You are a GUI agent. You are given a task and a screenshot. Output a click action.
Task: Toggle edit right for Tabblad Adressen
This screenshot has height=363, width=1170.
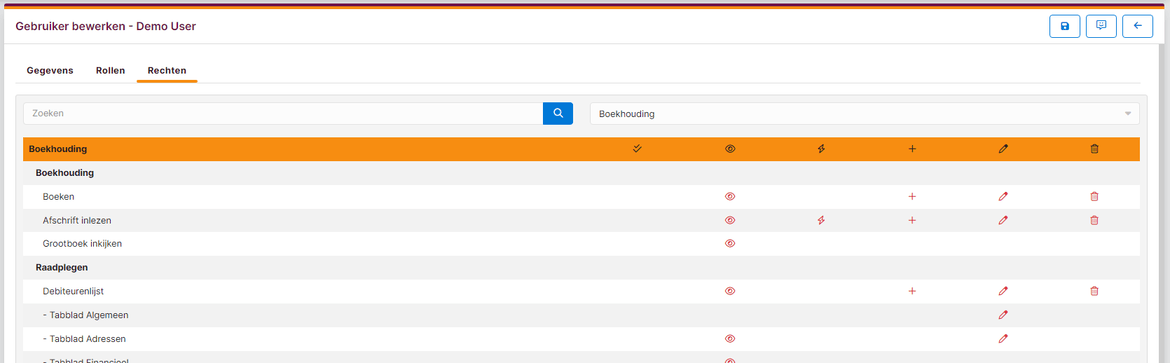click(1003, 338)
